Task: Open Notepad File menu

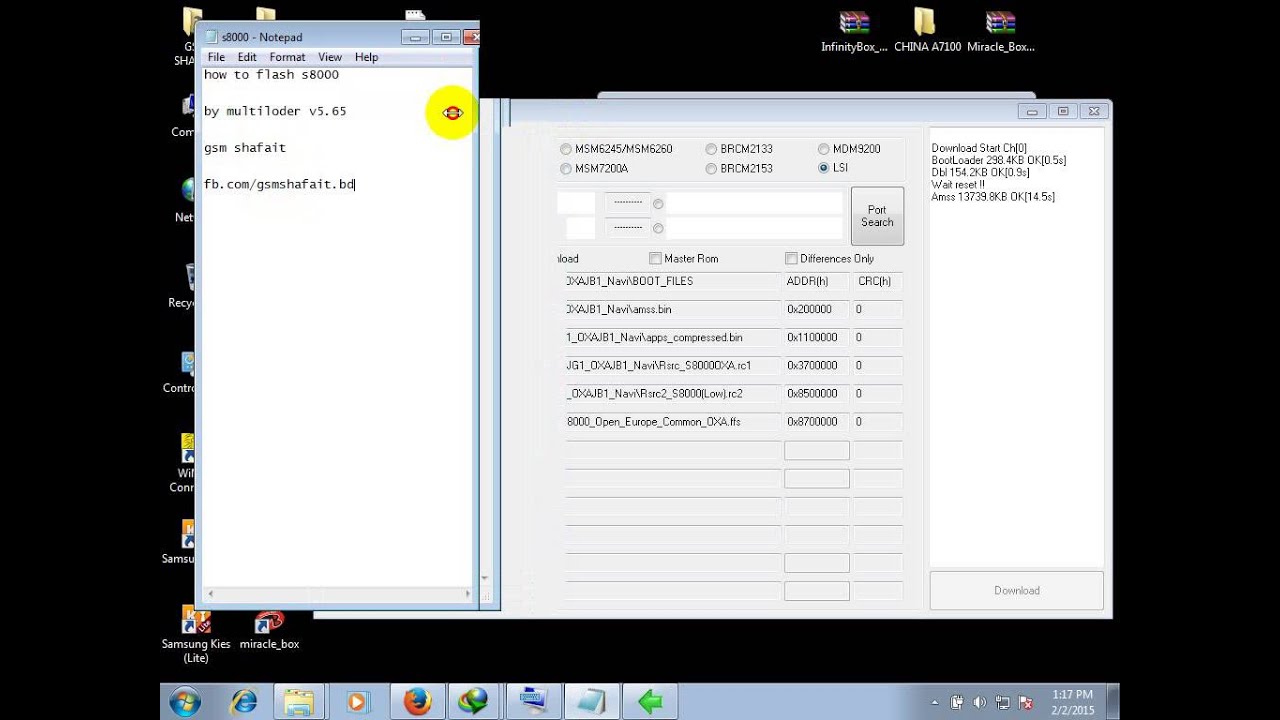Action: [x=216, y=57]
